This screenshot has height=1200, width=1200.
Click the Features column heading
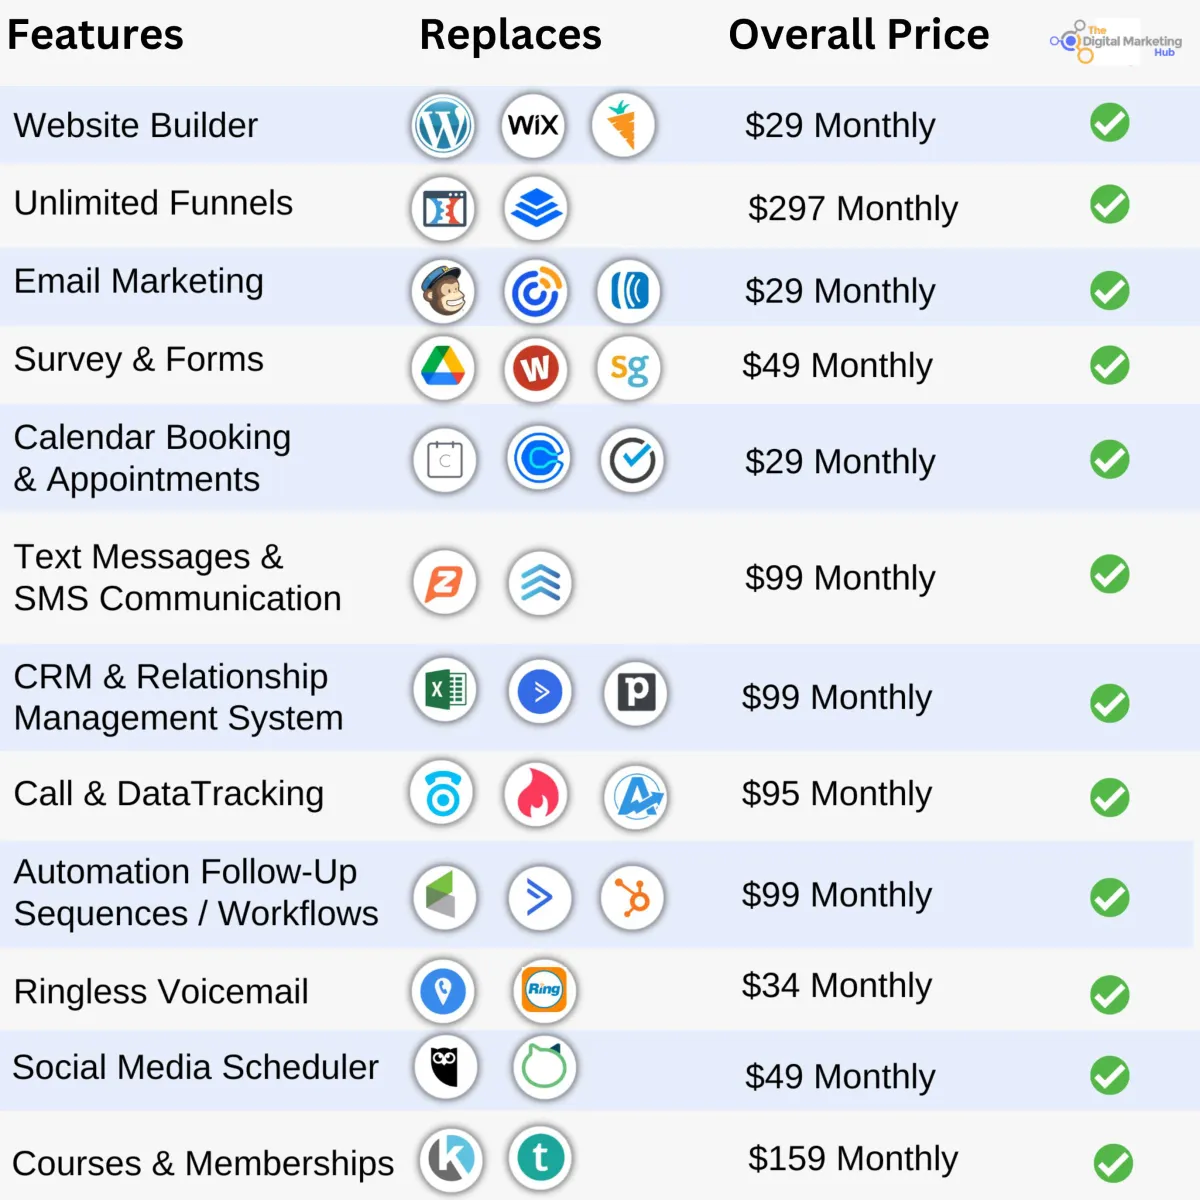[95, 35]
